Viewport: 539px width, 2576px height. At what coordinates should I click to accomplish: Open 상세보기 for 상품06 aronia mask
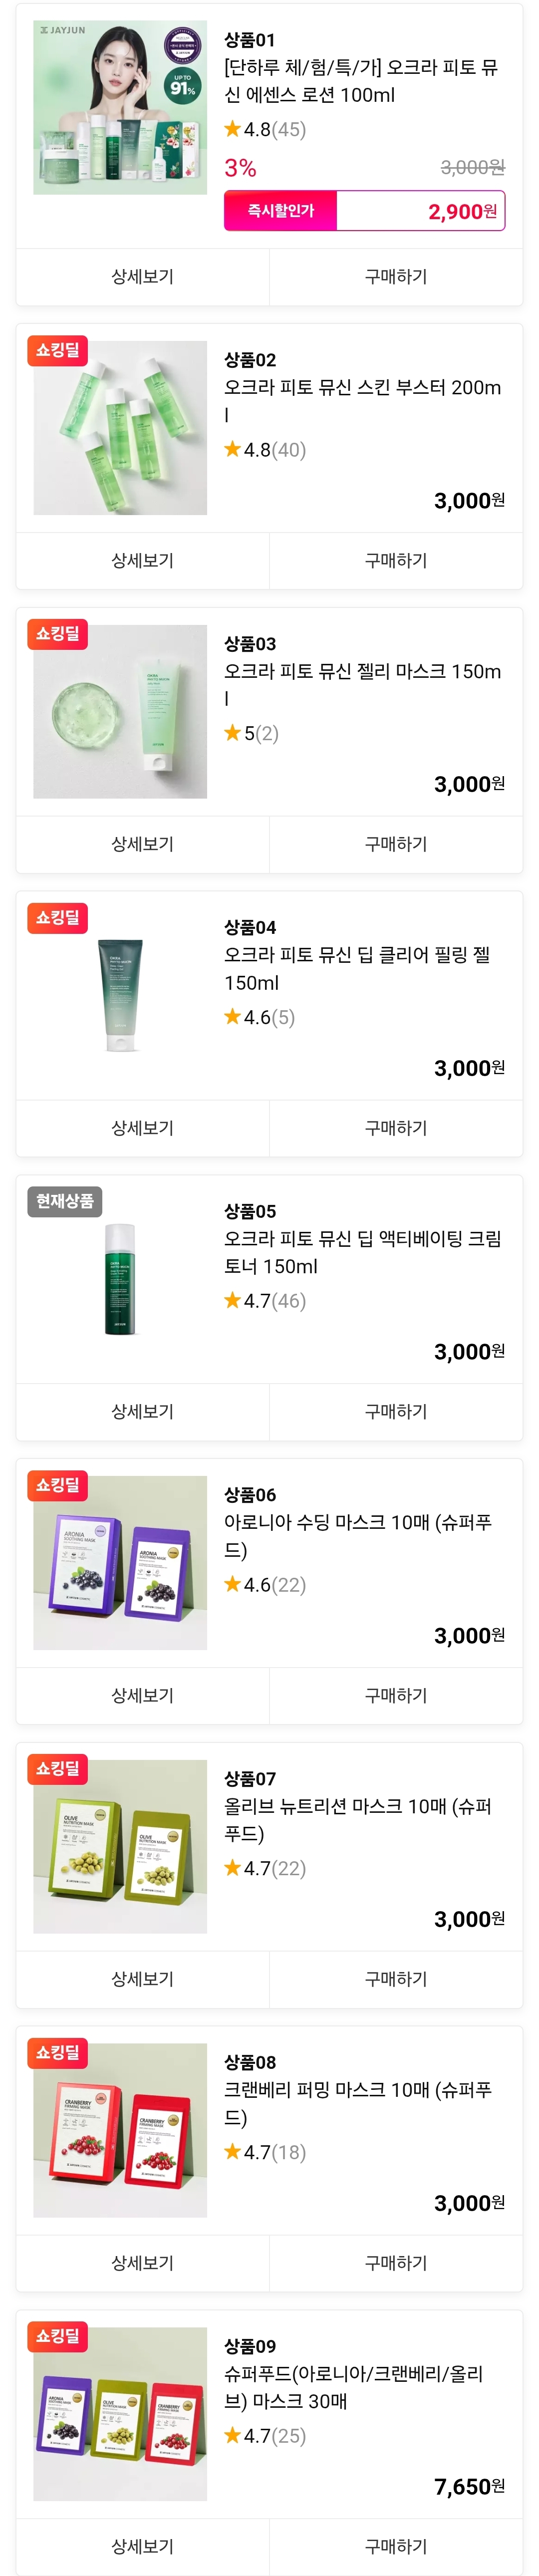pos(142,1695)
